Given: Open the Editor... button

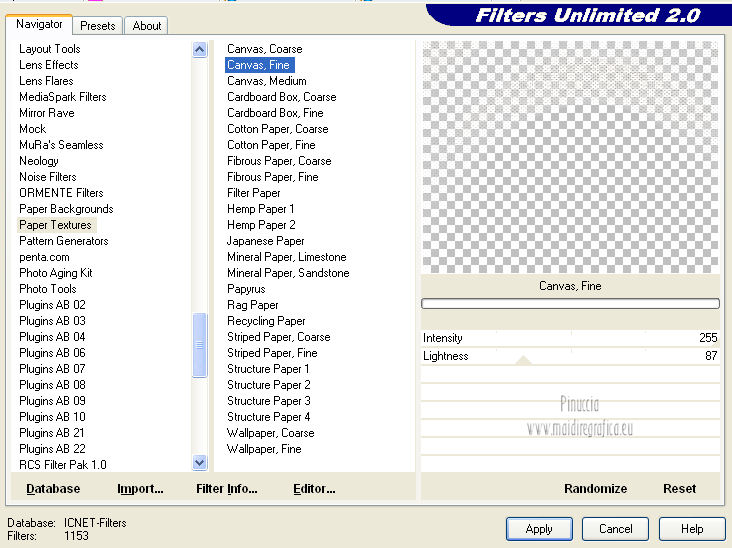Looking at the screenshot, I should point(314,489).
